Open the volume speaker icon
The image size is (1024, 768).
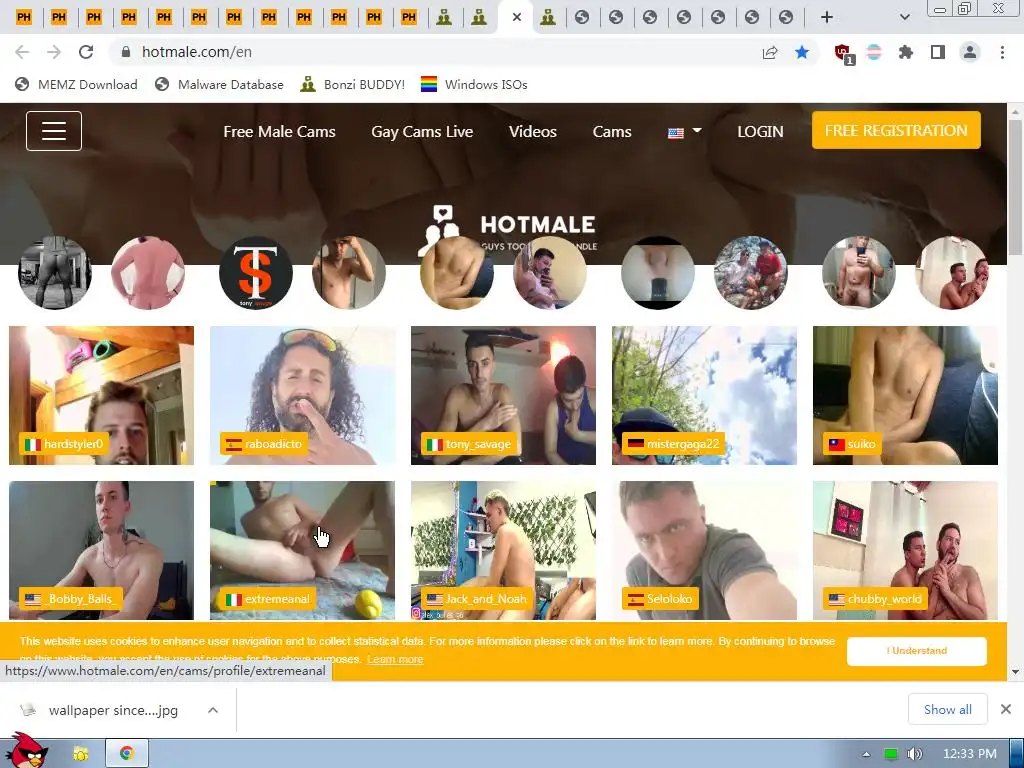pyautogui.click(x=914, y=754)
